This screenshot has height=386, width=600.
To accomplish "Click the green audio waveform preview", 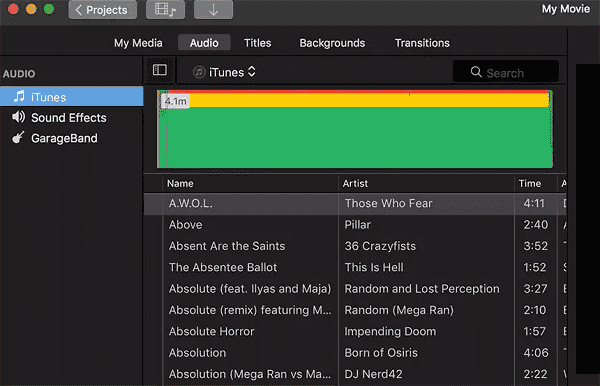I will click(x=355, y=129).
